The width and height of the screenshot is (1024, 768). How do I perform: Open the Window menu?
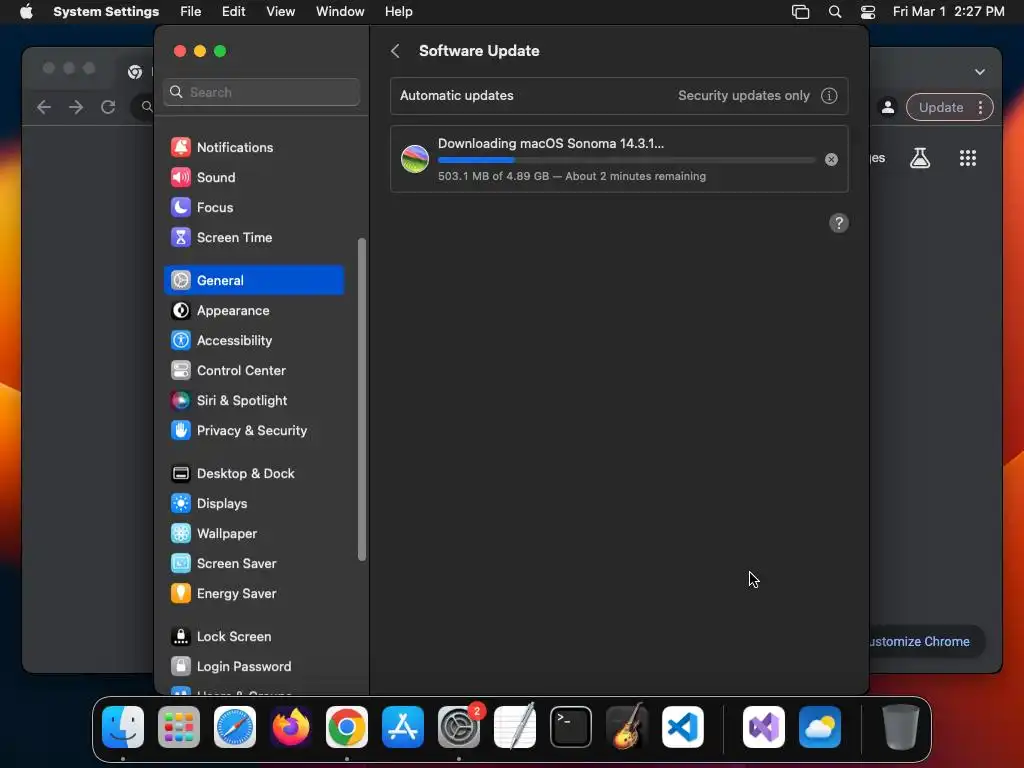pos(340,12)
